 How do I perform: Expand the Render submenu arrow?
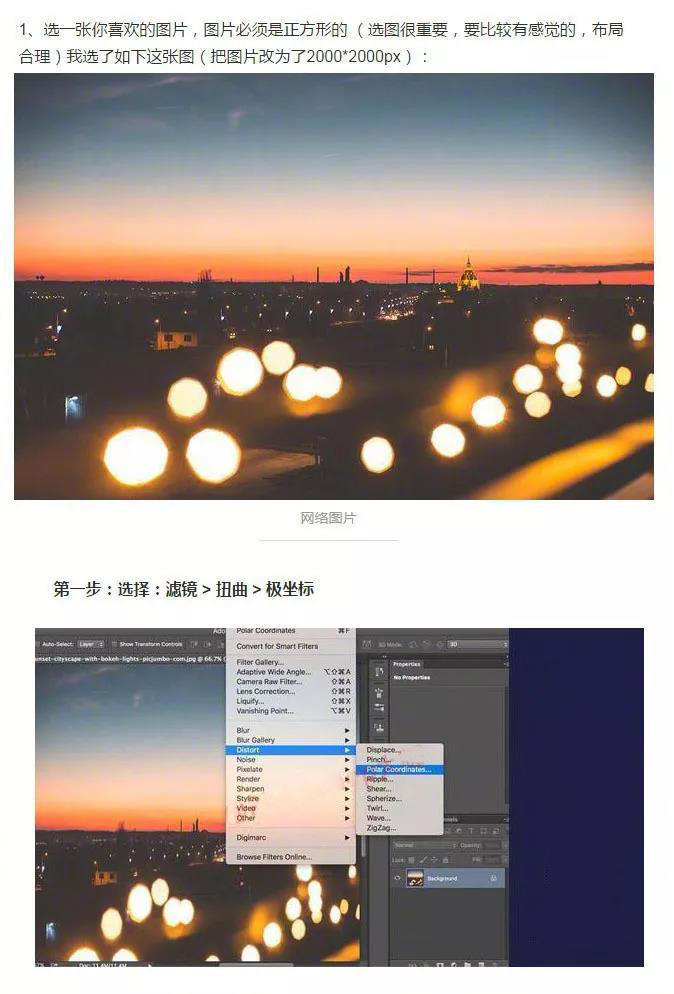coord(347,779)
